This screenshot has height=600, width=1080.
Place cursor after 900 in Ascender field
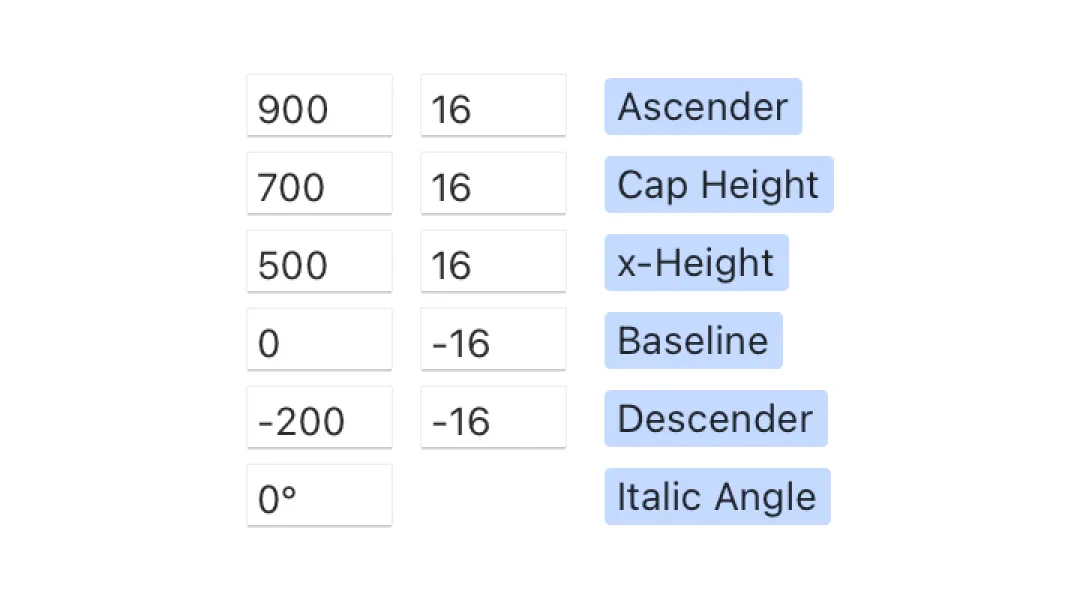pyautogui.click(x=331, y=108)
